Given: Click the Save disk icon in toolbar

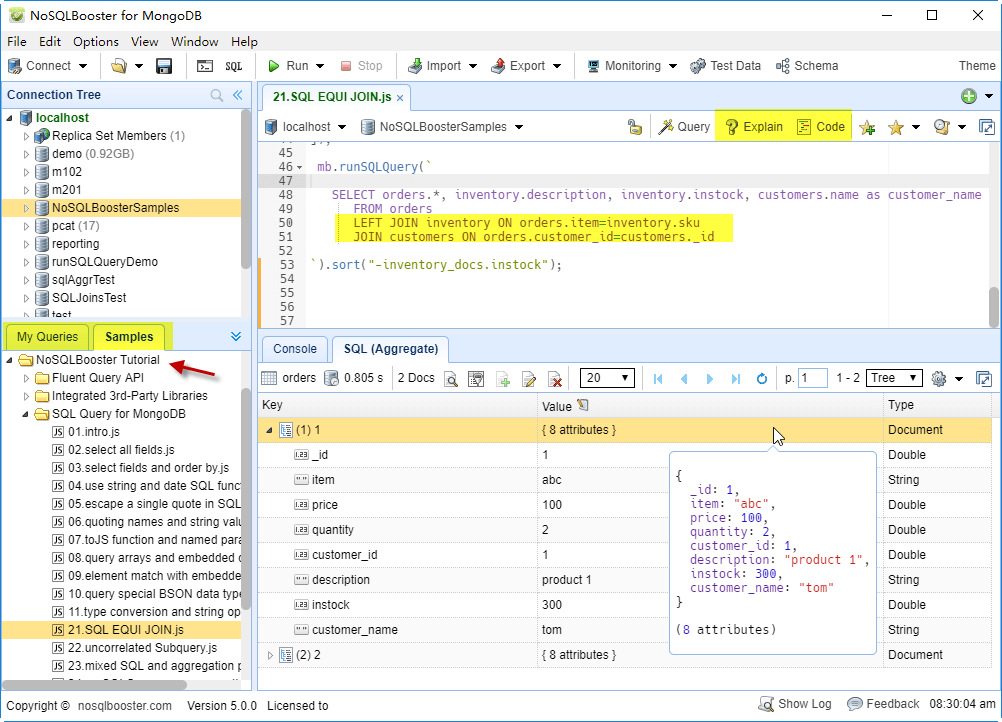Looking at the screenshot, I should click(x=164, y=66).
